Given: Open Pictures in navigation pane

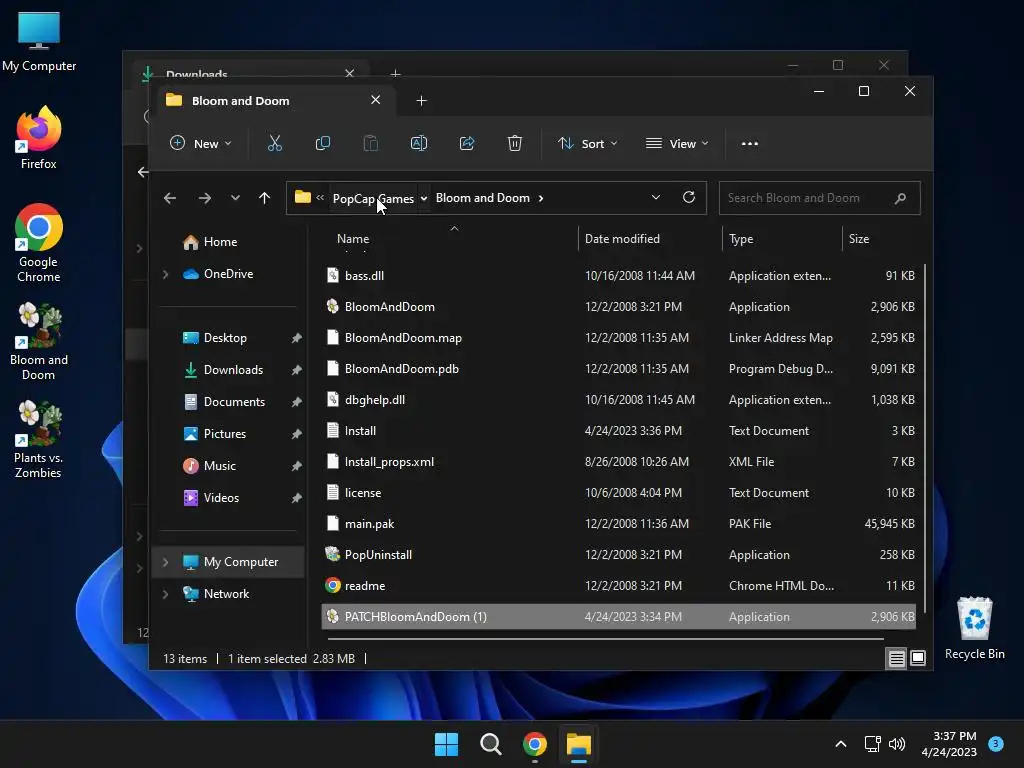Looking at the screenshot, I should pyautogui.click(x=225, y=434).
